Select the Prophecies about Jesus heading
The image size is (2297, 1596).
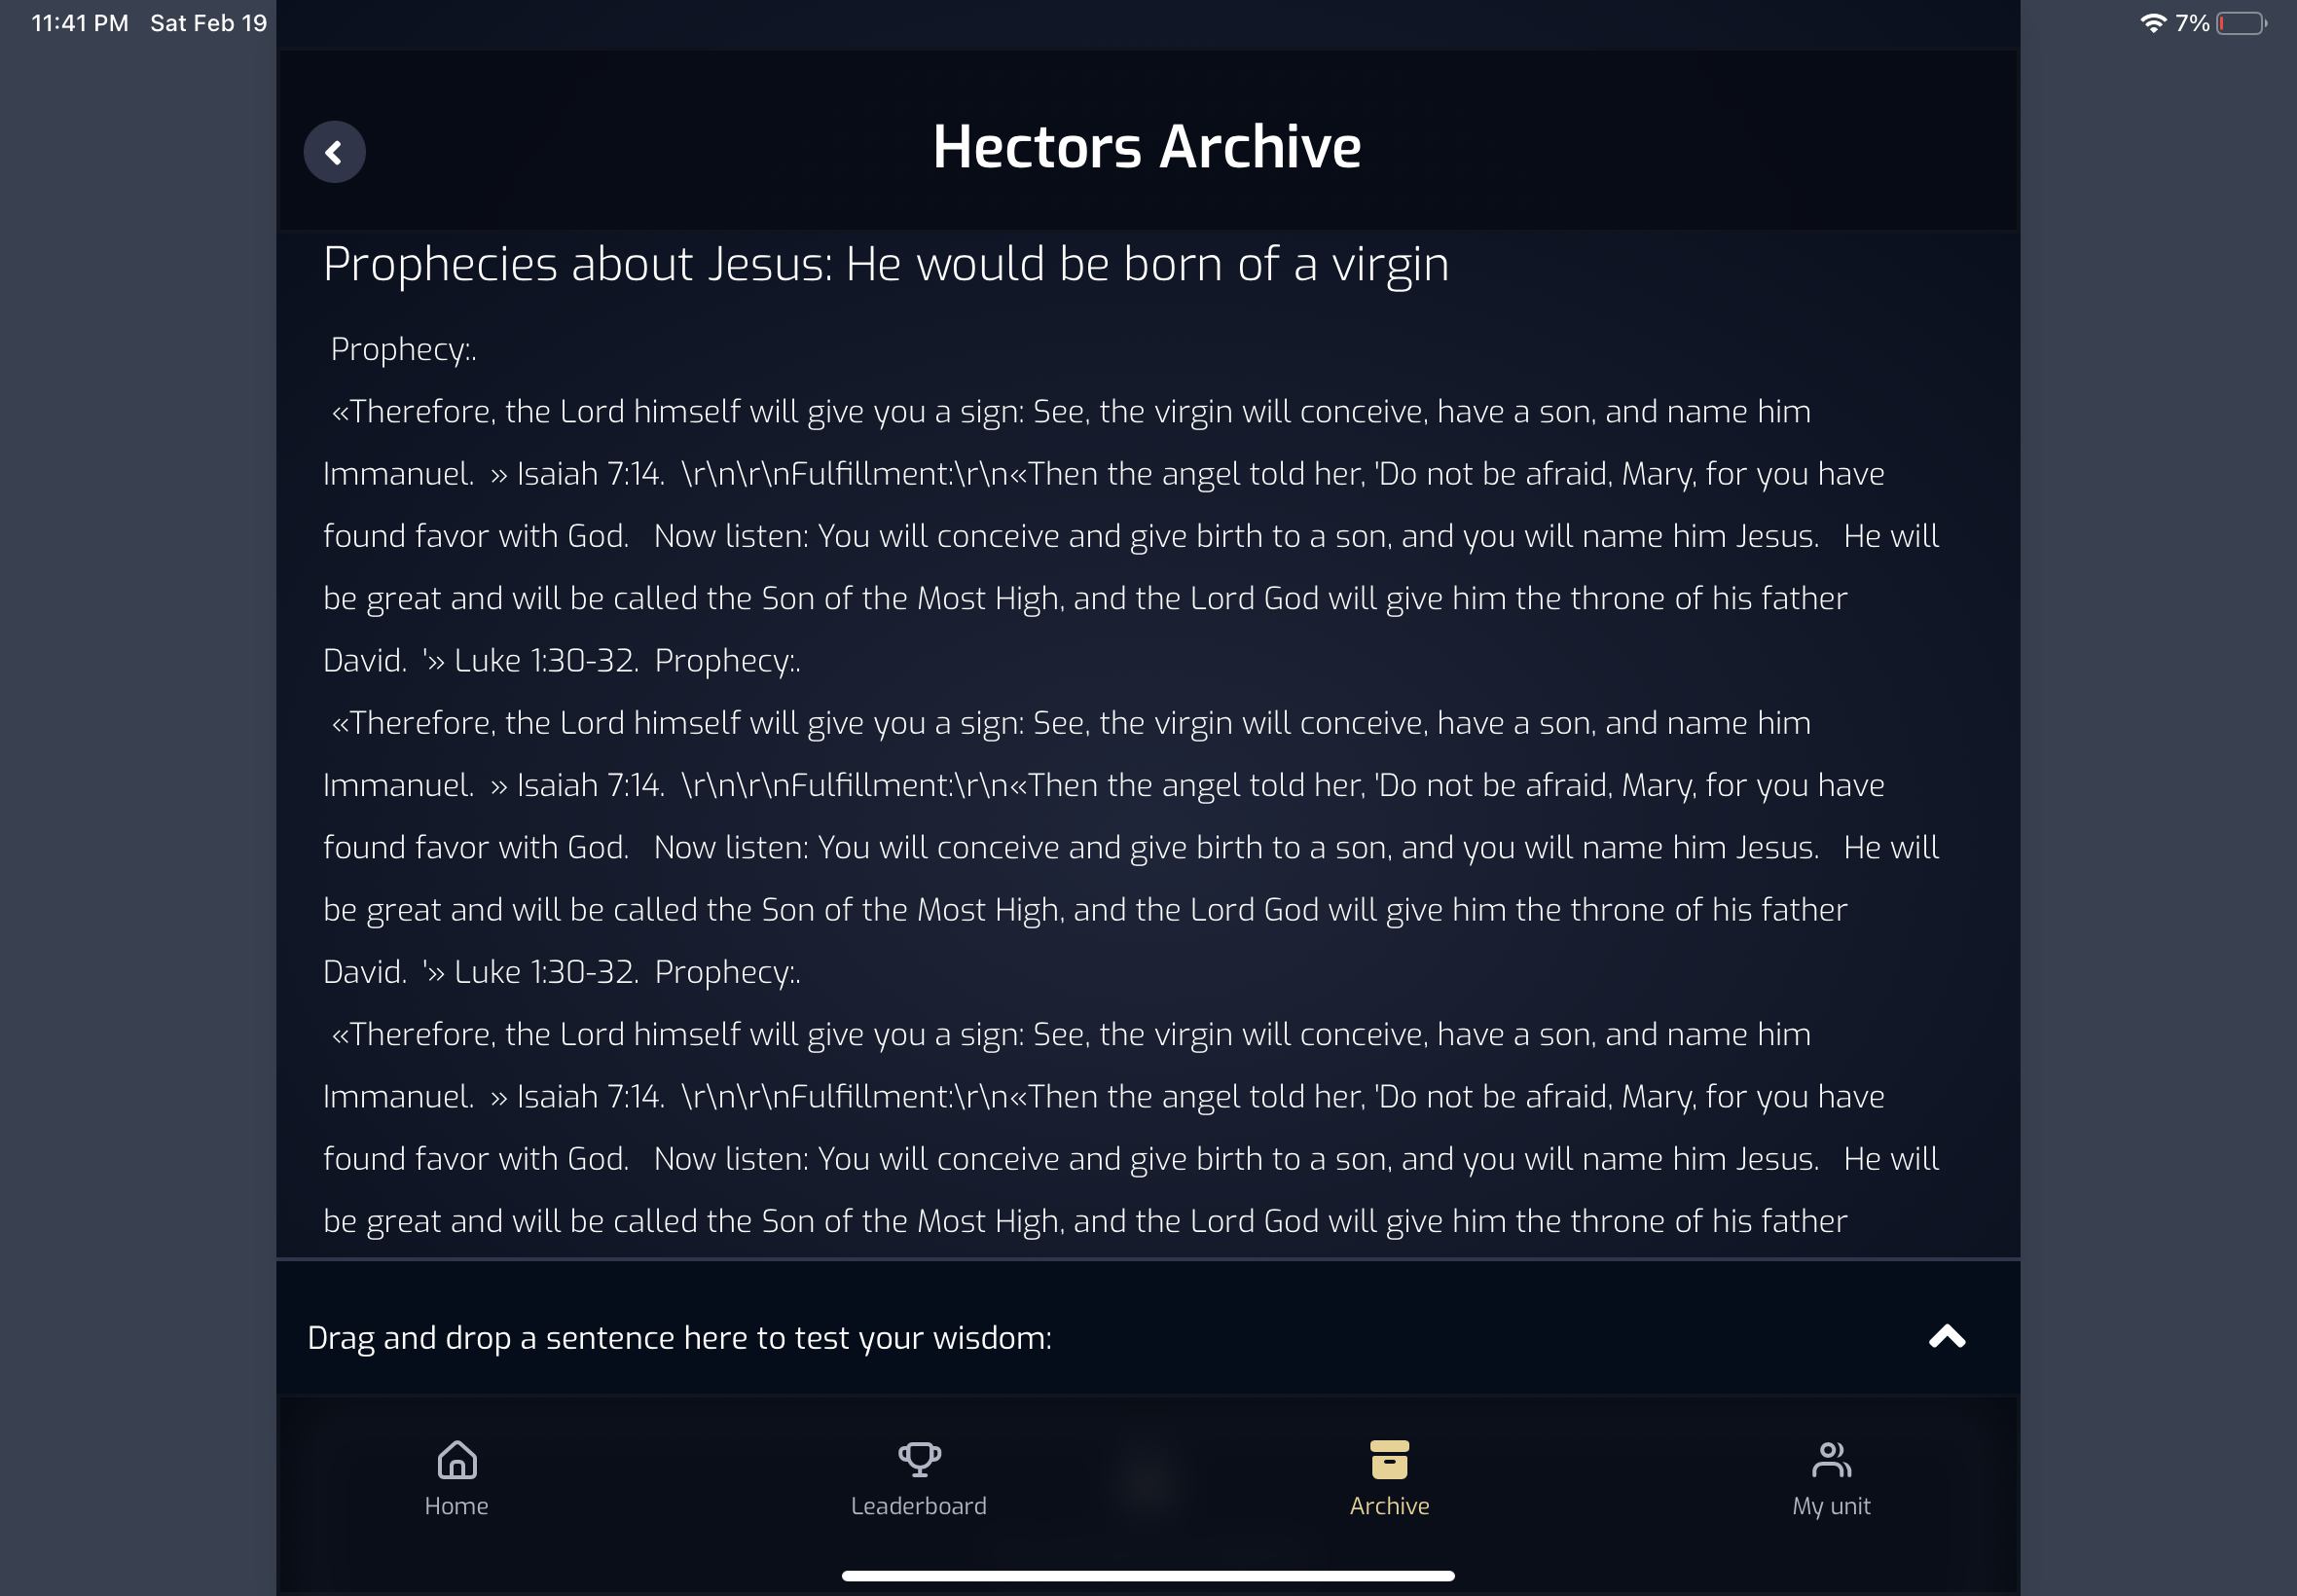click(886, 265)
